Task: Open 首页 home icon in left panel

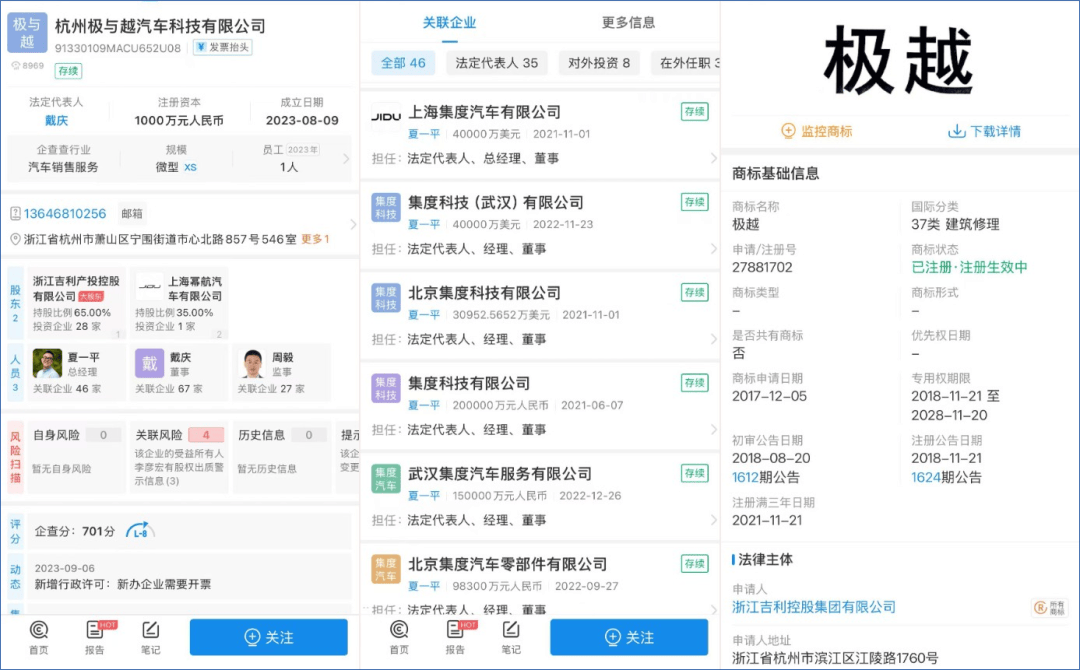Action: click(x=39, y=638)
